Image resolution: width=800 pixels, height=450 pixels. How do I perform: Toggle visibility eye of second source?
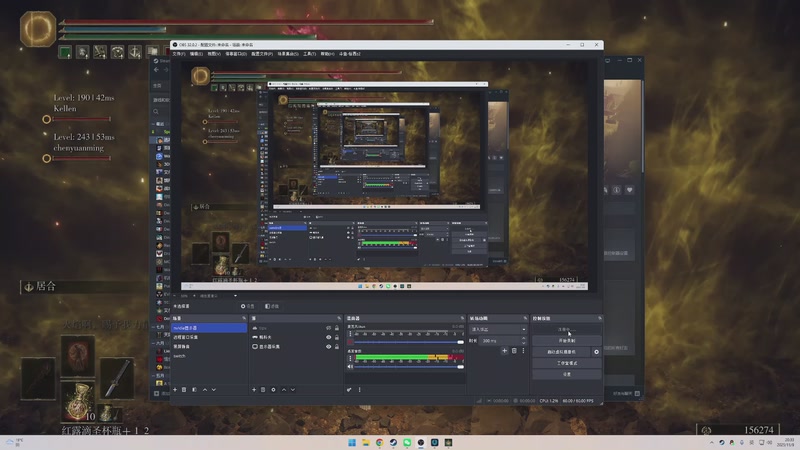328,337
